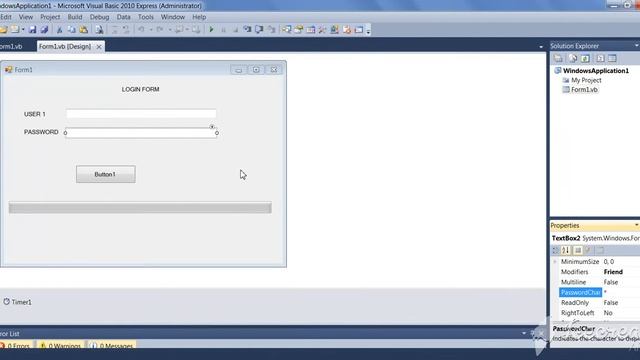Click Refresh icon in Solution Explorer
Viewport: 640px width, 360px height.
[x=585, y=58]
